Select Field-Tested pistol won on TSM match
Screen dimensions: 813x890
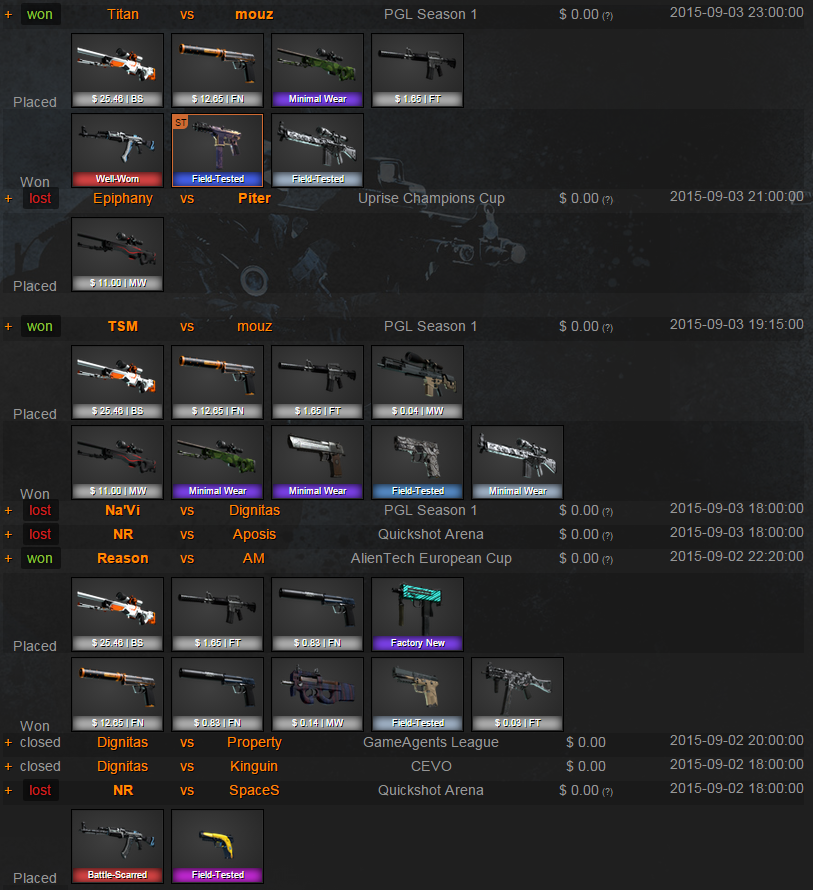(x=417, y=463)
